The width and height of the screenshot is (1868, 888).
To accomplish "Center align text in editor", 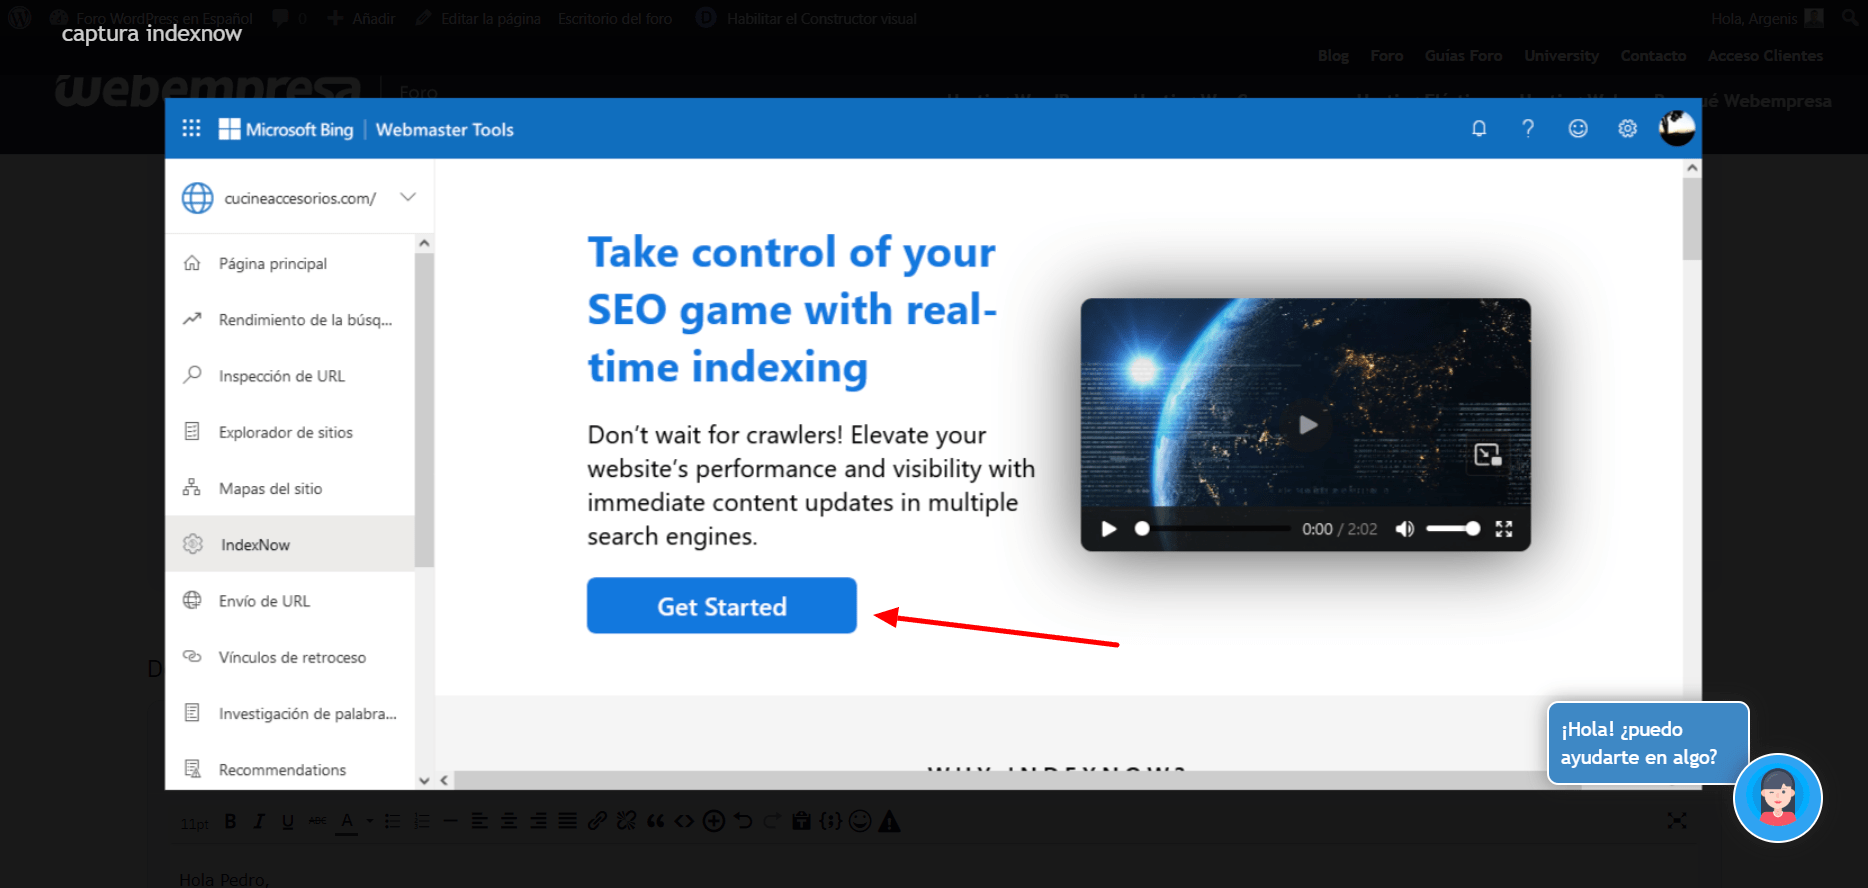I will (x=509, y=821).
